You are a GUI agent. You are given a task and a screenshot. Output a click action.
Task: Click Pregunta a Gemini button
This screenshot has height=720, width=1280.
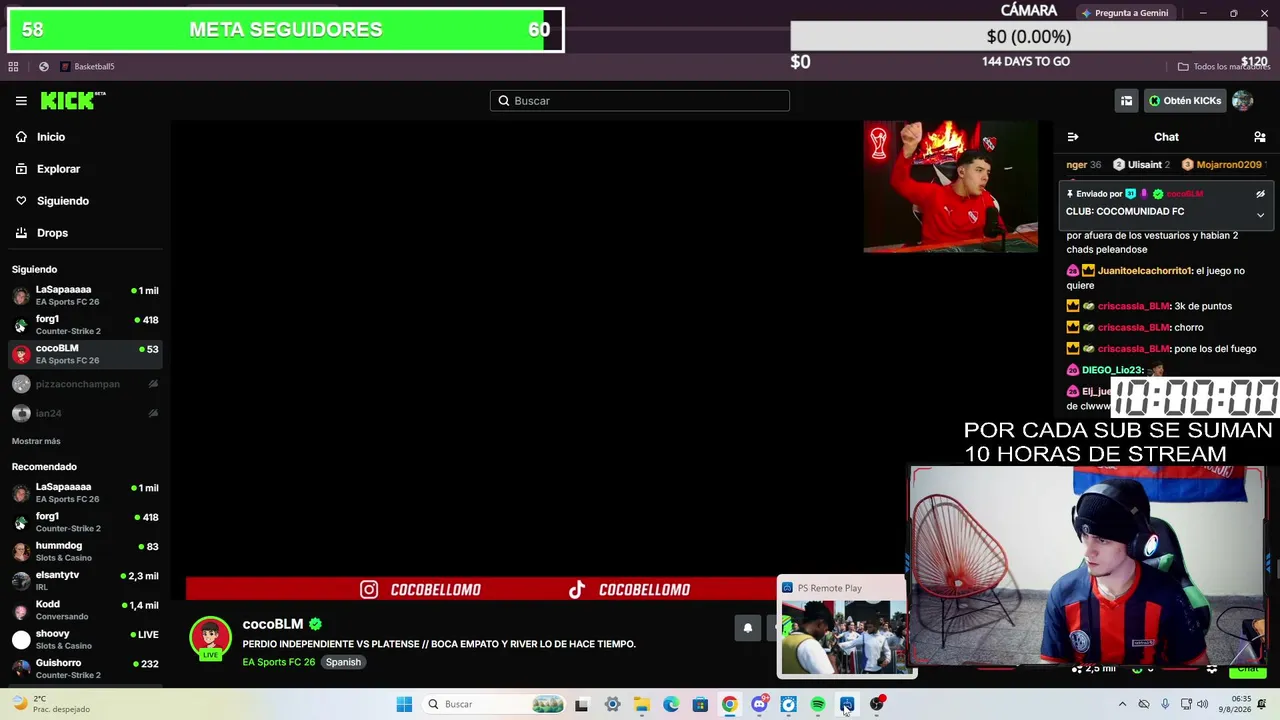1125,13
